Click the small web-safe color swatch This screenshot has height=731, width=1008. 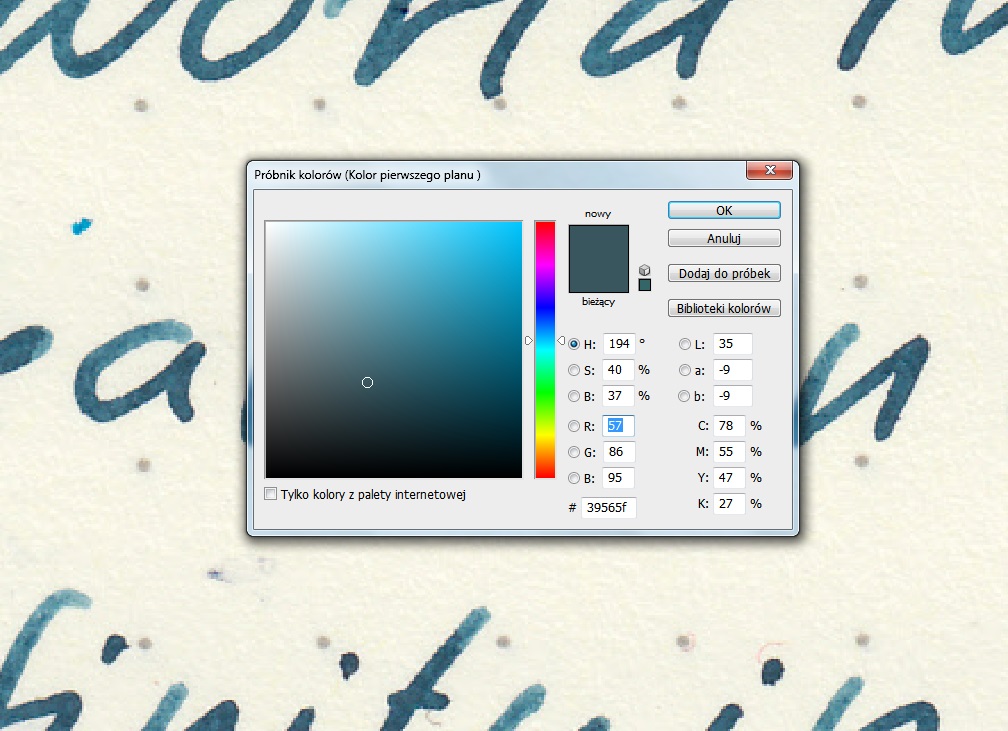[645, 285]
